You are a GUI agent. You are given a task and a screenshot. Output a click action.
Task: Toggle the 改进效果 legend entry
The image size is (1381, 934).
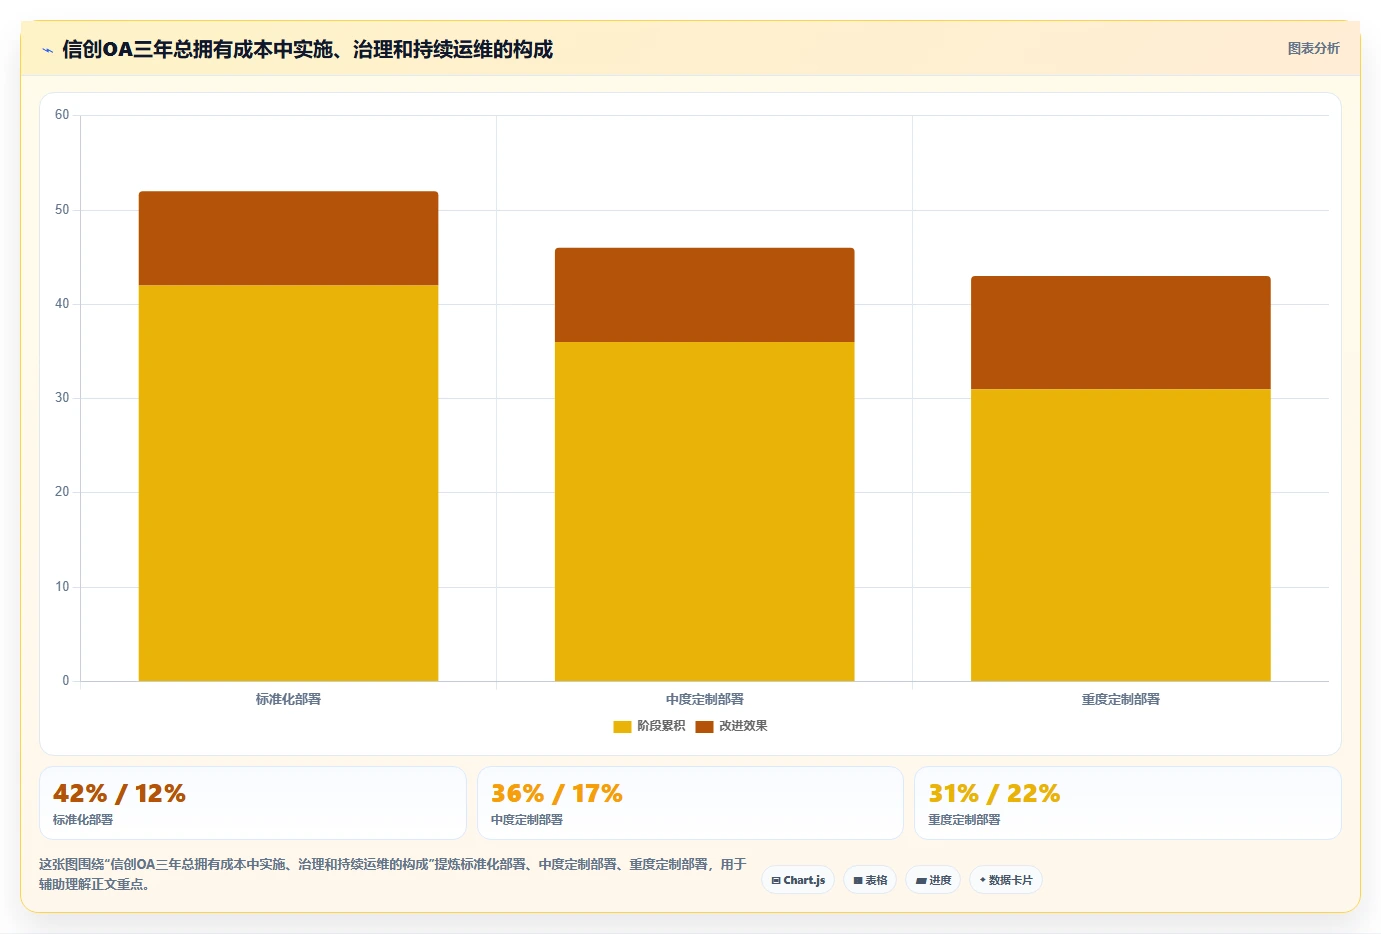[x=732, y=726]
